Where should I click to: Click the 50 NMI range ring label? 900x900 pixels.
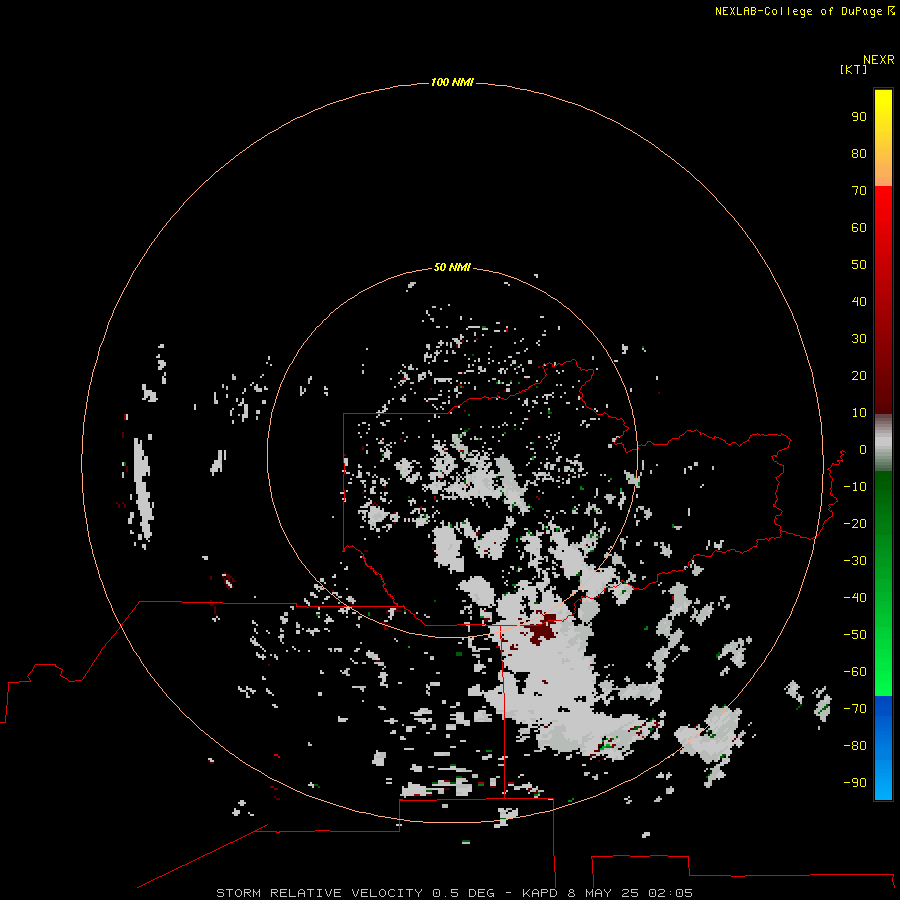pyautogui.click(x=452, y=267)
